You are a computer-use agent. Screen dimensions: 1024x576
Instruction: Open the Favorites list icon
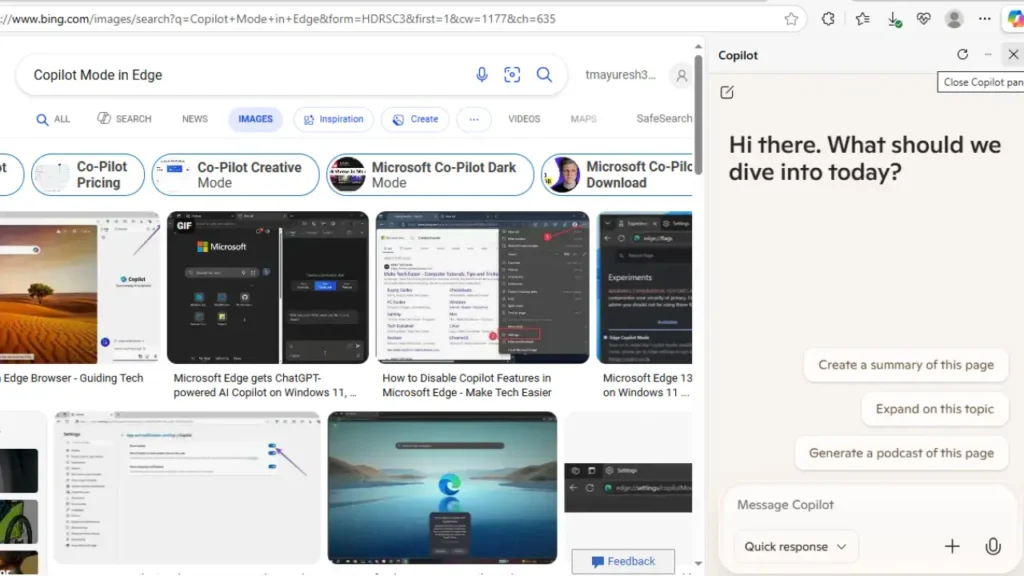863,19
